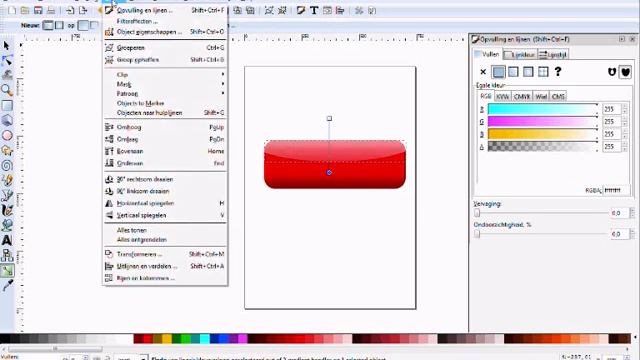The width and height of the screenshot is (640, 360).
Task: Set fill to no paint (X)
Action: point(483,72)
